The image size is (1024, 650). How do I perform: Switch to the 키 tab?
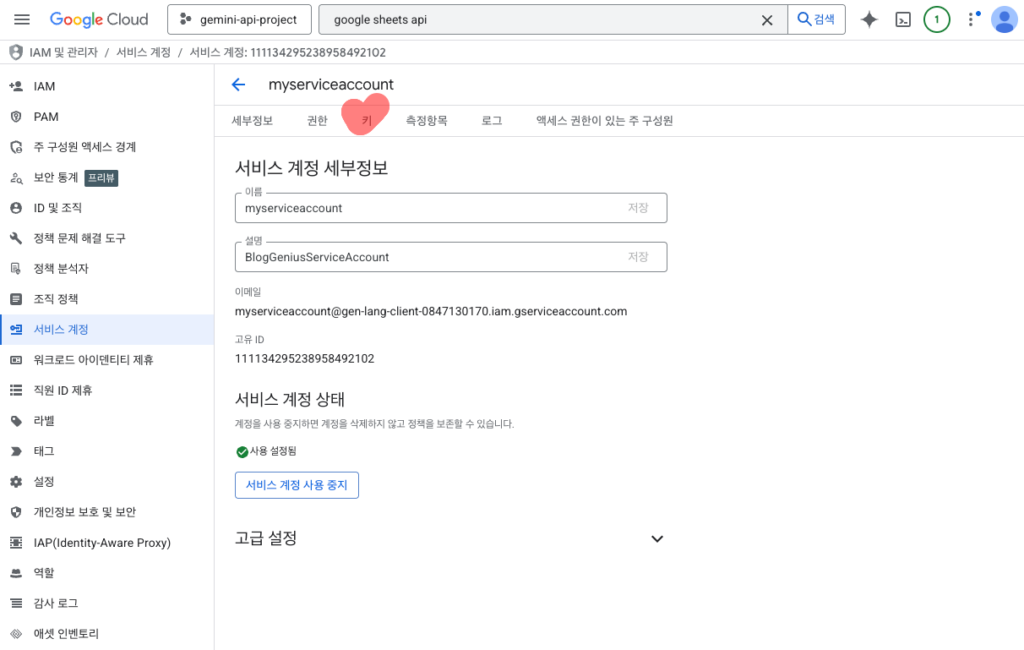coord(366,121)
